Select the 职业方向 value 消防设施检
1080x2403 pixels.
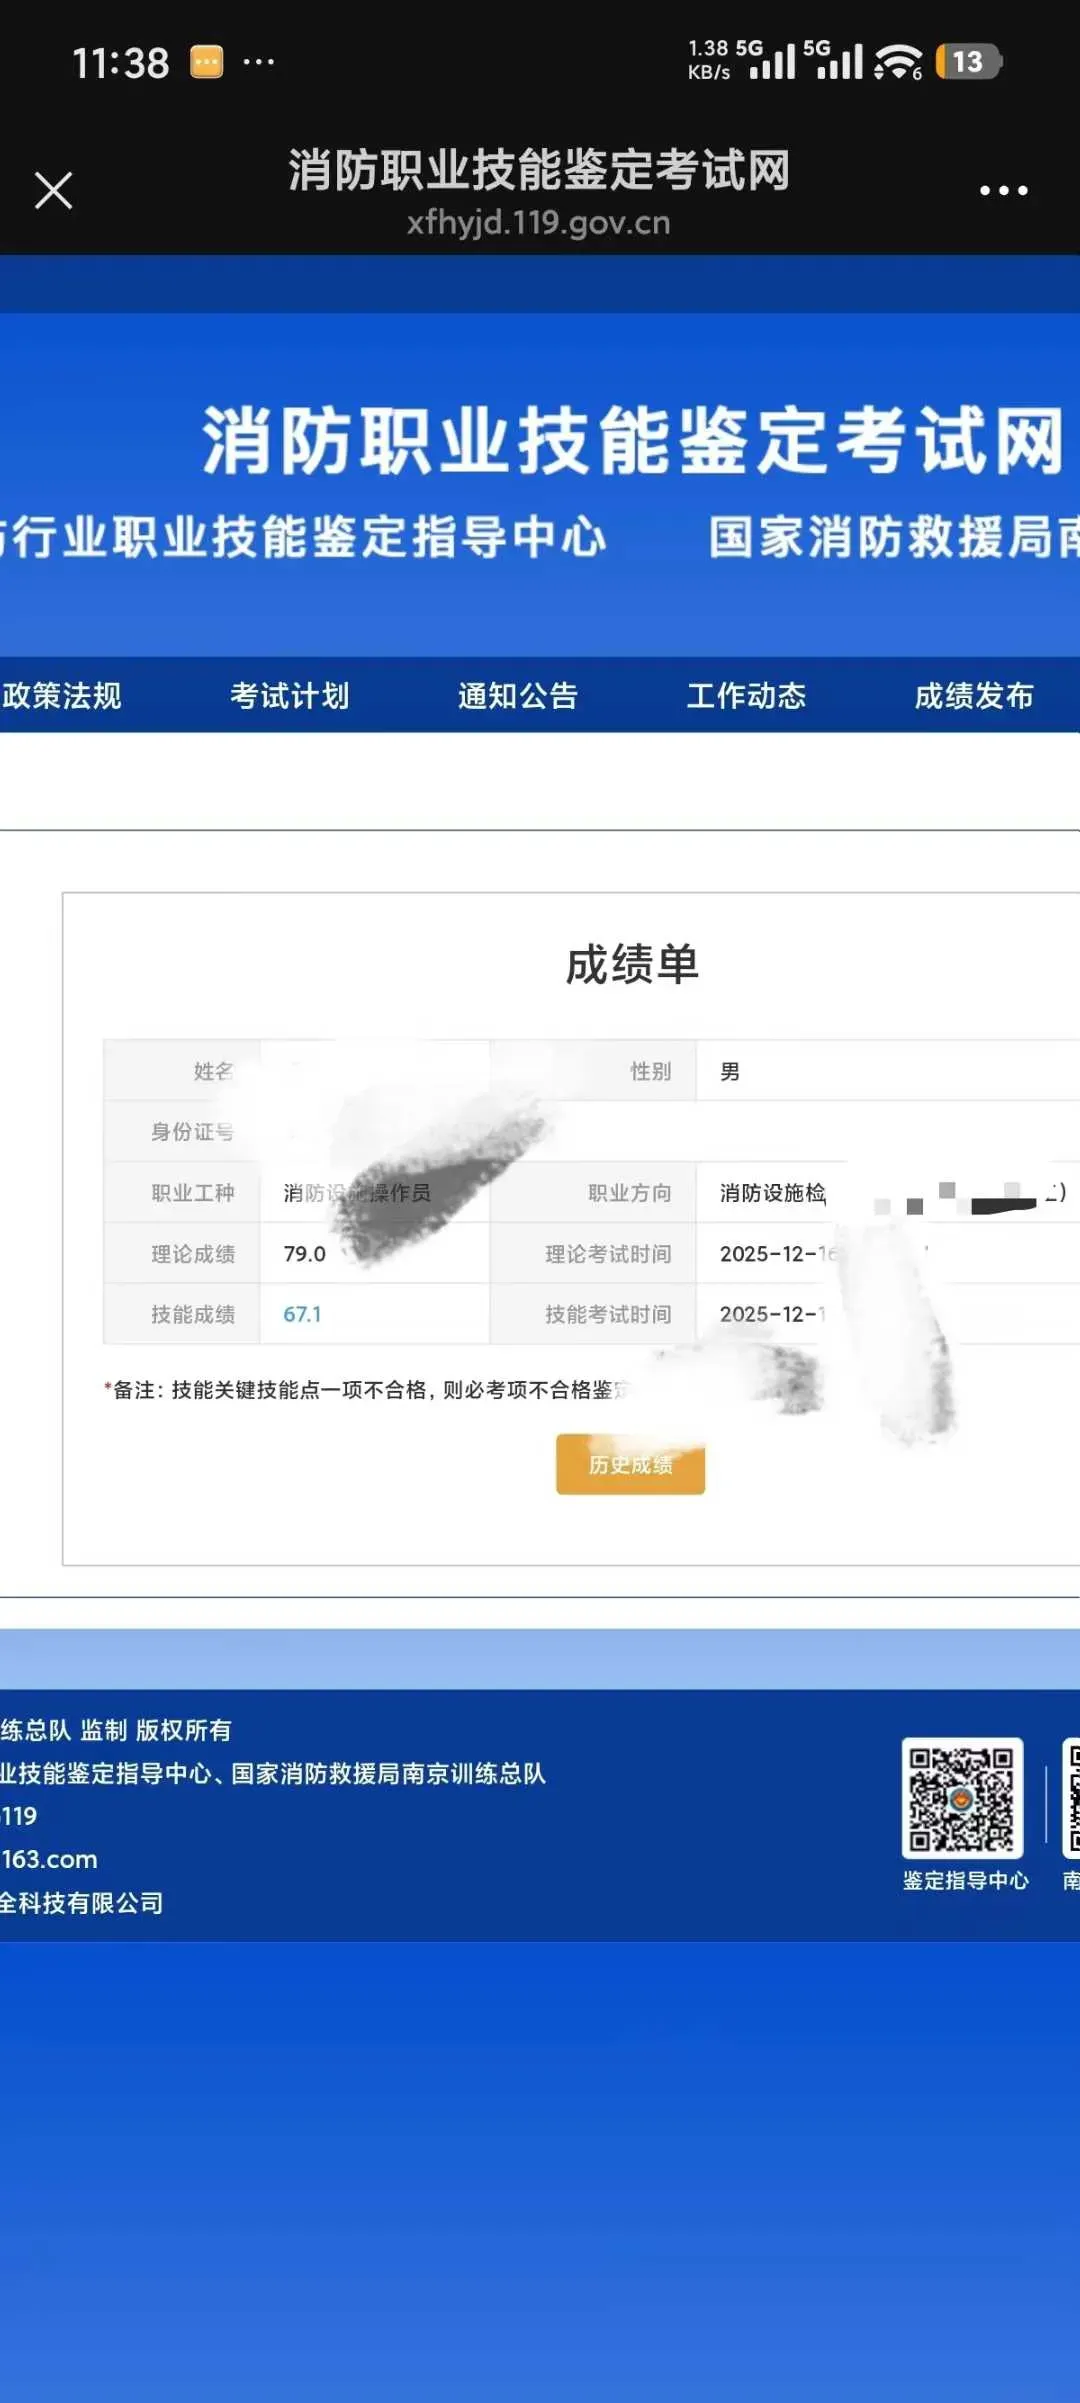pyautogui.click(x=773, y=1193)
